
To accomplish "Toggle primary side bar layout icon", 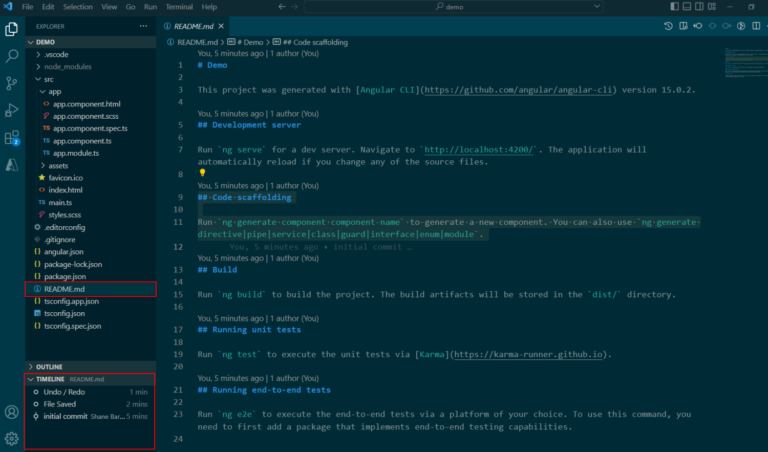I will (674, 7).
